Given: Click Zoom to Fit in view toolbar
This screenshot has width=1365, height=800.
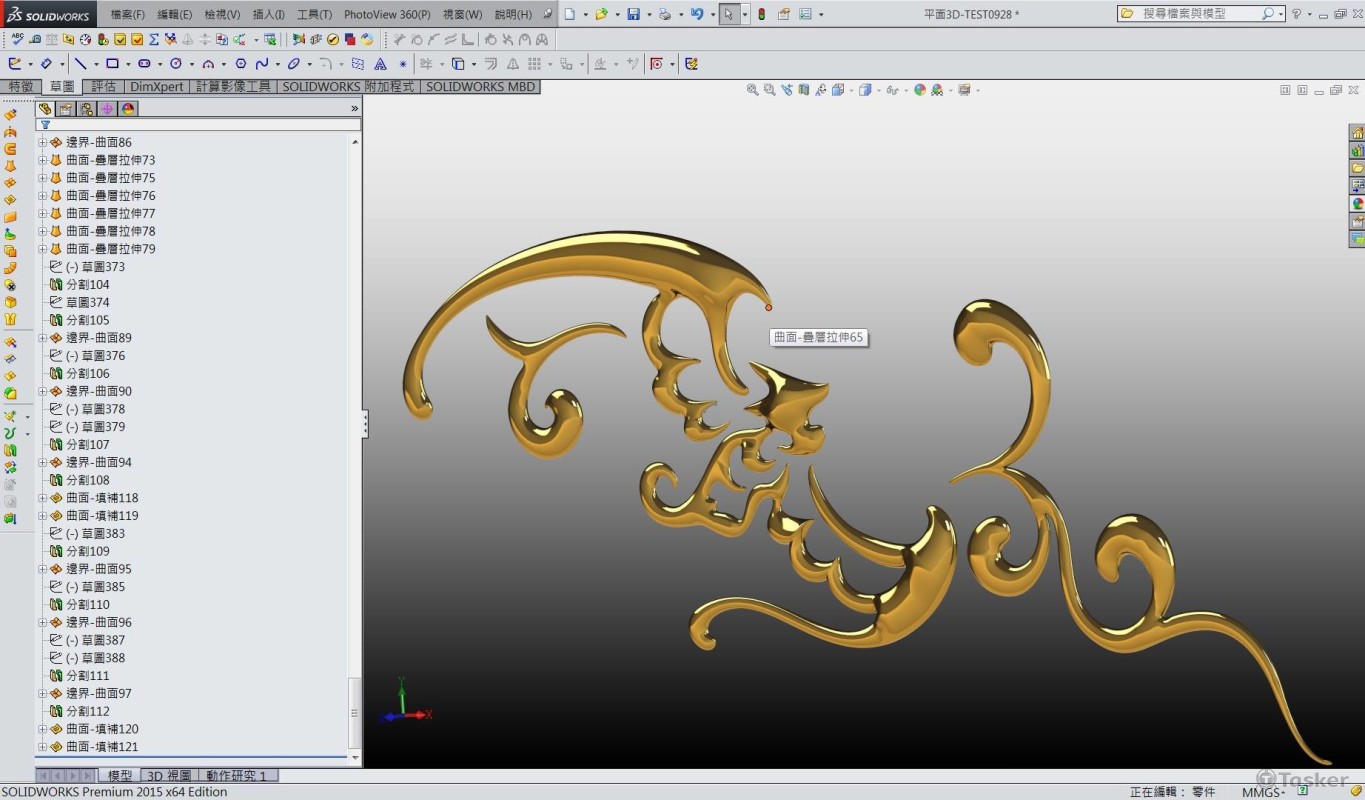Looking at the screenshot, I should pyautogui.click(x=752, y=90).
